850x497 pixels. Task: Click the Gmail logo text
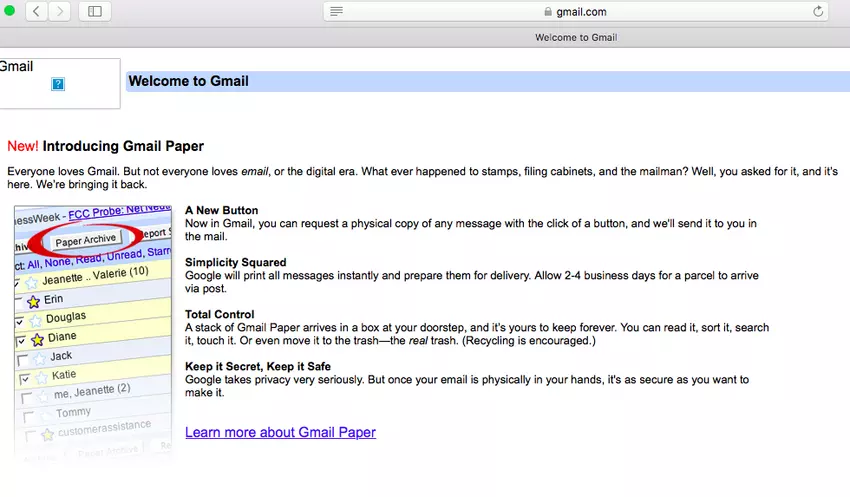point(16,67)
